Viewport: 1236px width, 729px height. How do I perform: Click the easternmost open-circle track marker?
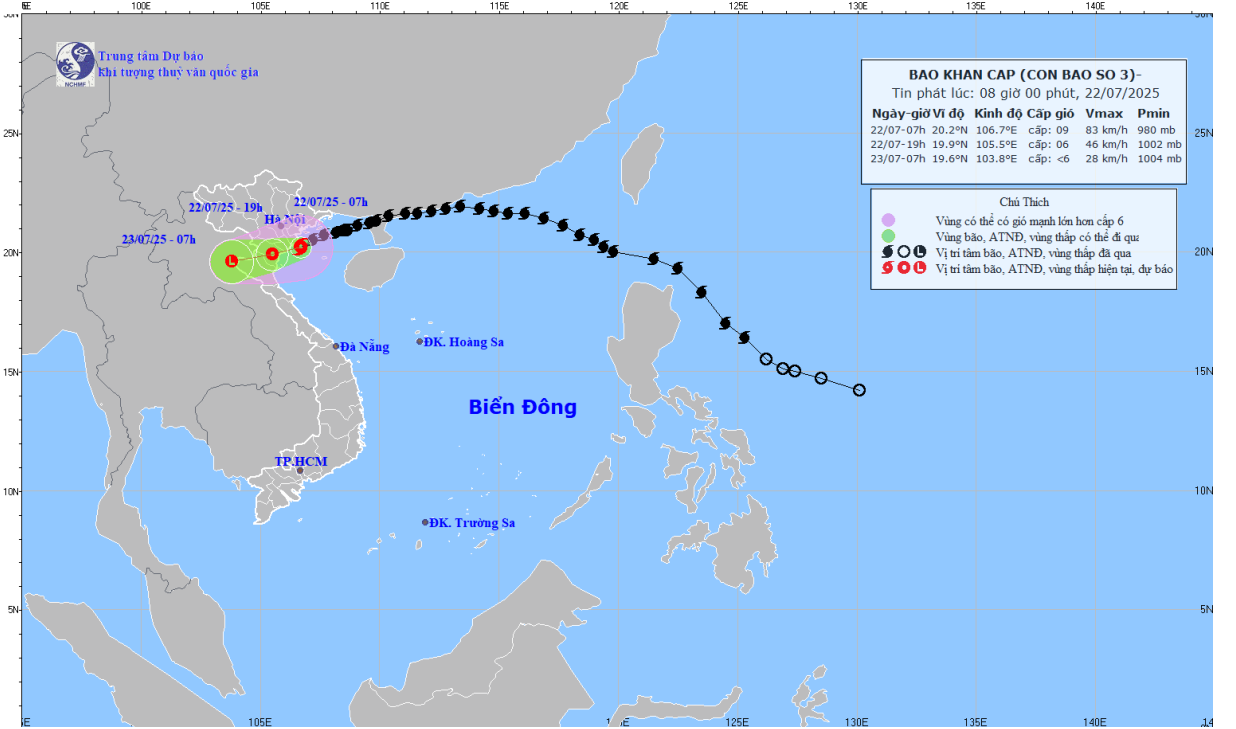click(858, 390)
